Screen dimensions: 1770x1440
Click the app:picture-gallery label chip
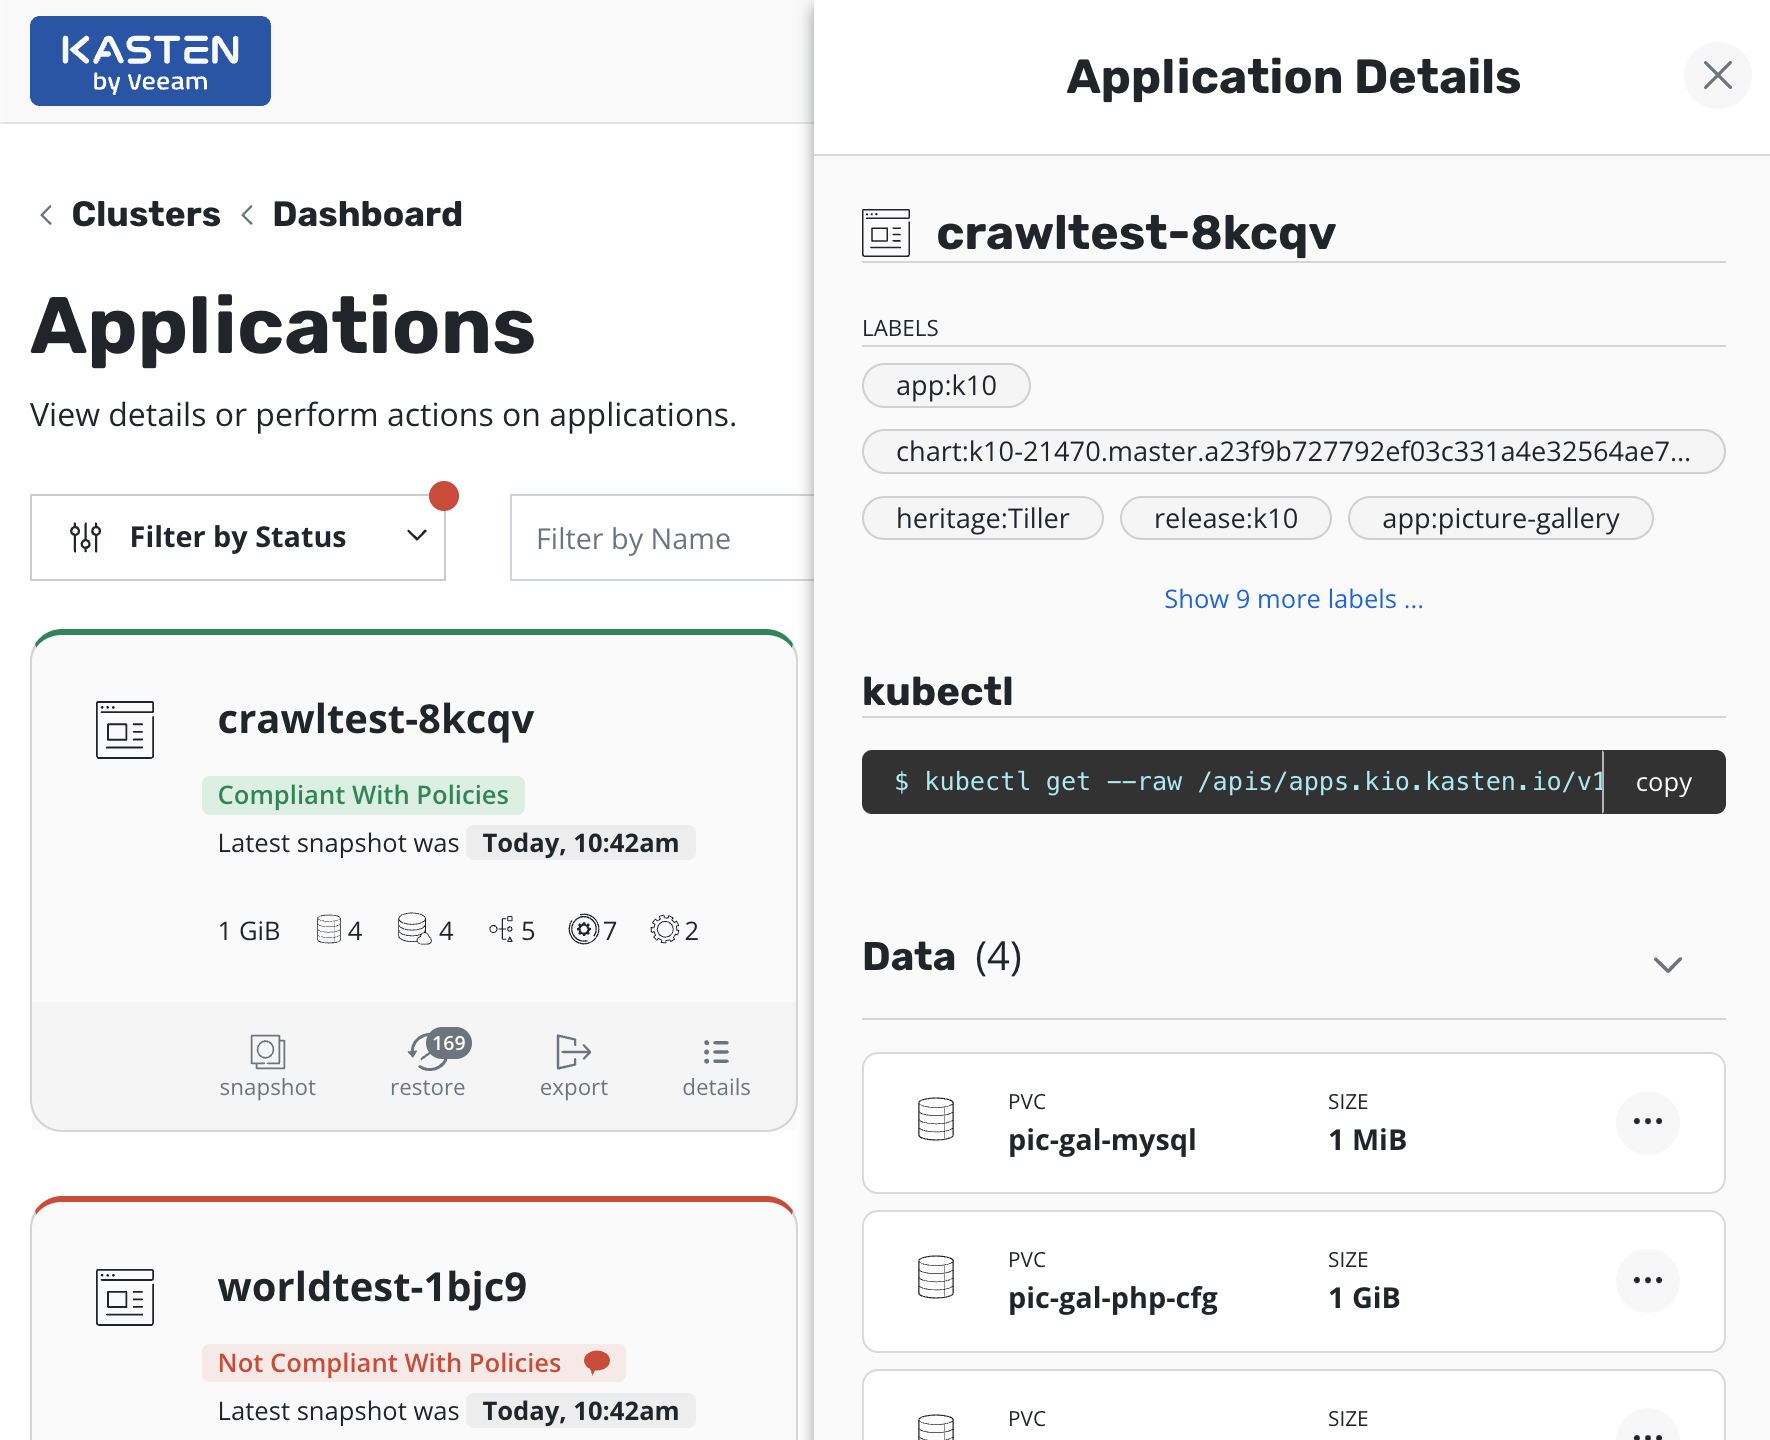1500,518
